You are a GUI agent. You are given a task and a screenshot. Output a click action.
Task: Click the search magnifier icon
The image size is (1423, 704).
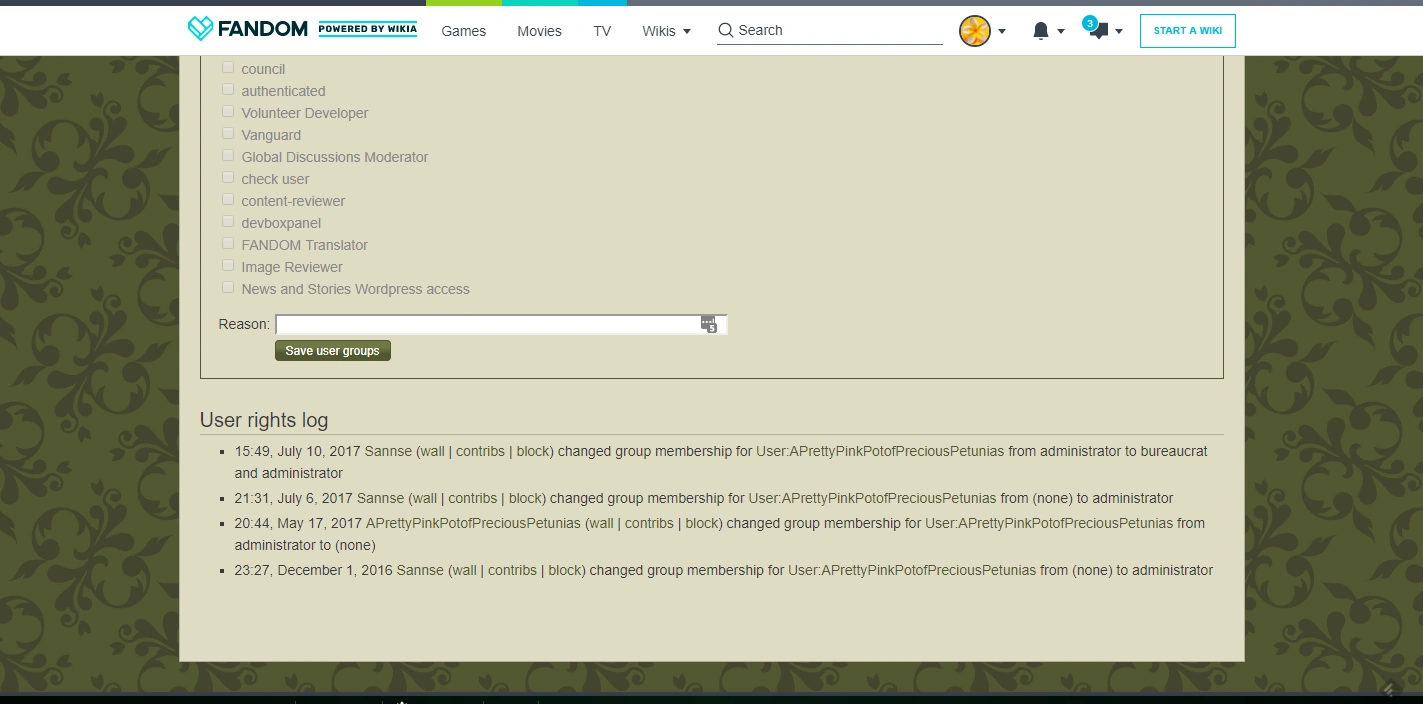(726, 30)
